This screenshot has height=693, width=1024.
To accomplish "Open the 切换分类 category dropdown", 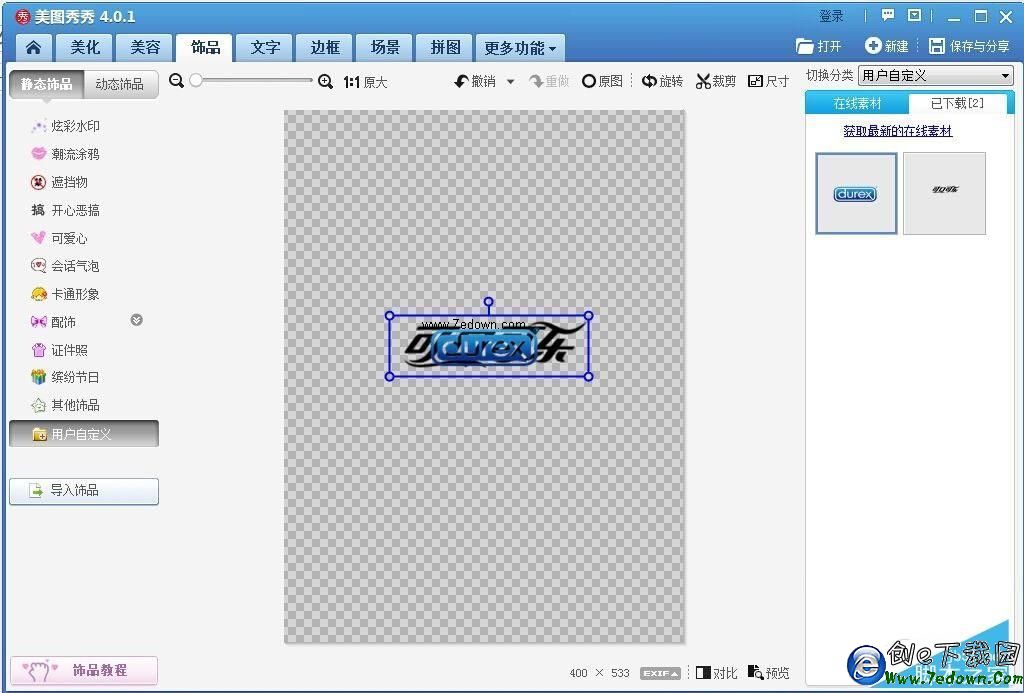I will [x=936, y=76].
